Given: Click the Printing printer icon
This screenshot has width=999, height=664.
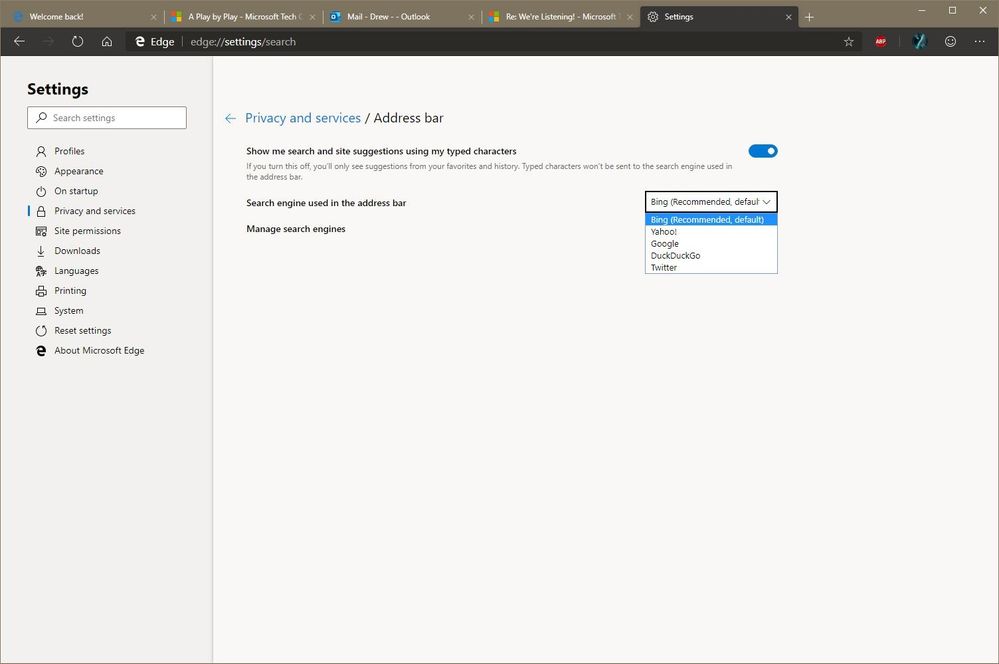Looking at the screenshot, I should coord(41,291).
